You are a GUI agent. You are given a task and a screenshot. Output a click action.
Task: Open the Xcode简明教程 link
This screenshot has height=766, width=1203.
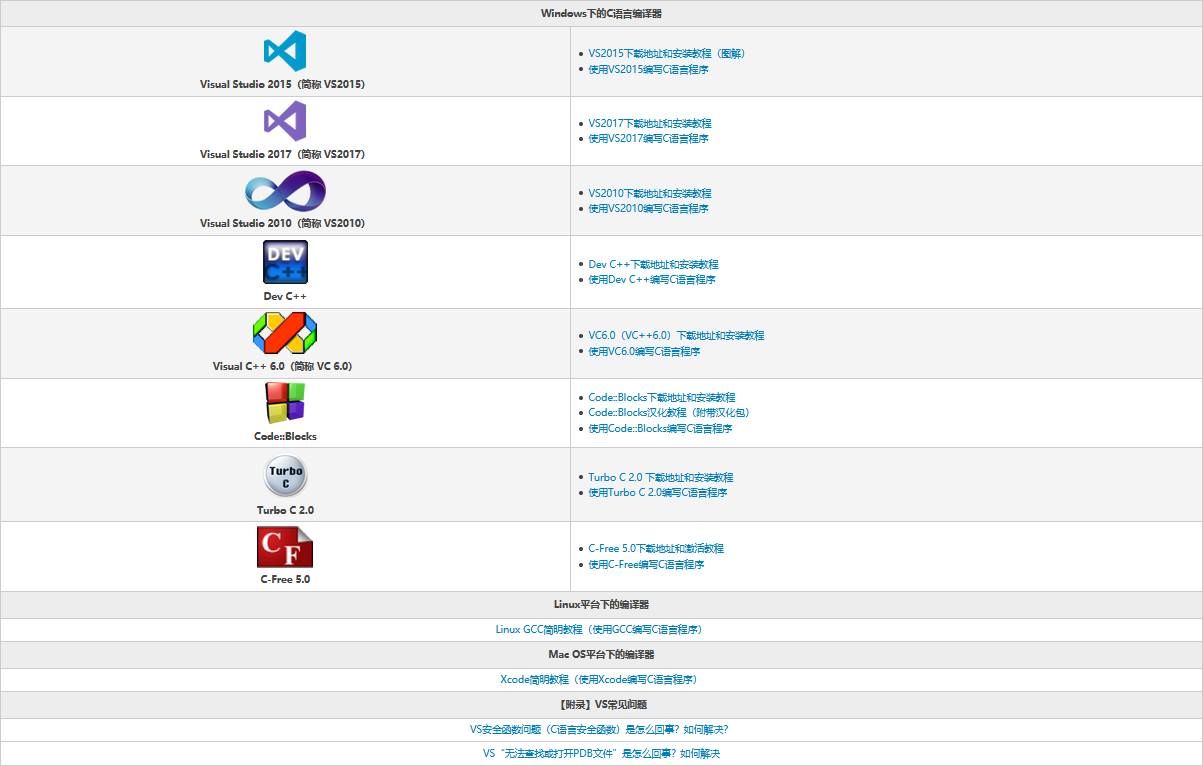[x=601, y=679]
